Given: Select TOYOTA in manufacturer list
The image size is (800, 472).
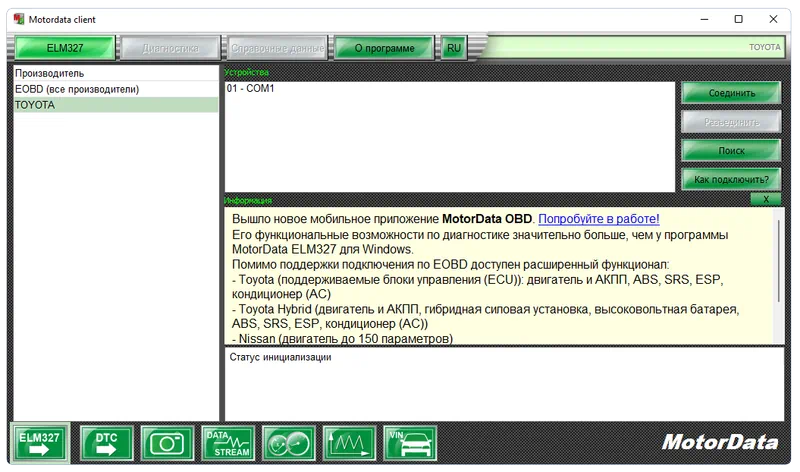Looking at the screenshot, I should pyautogui.click(x=116, y=105).
